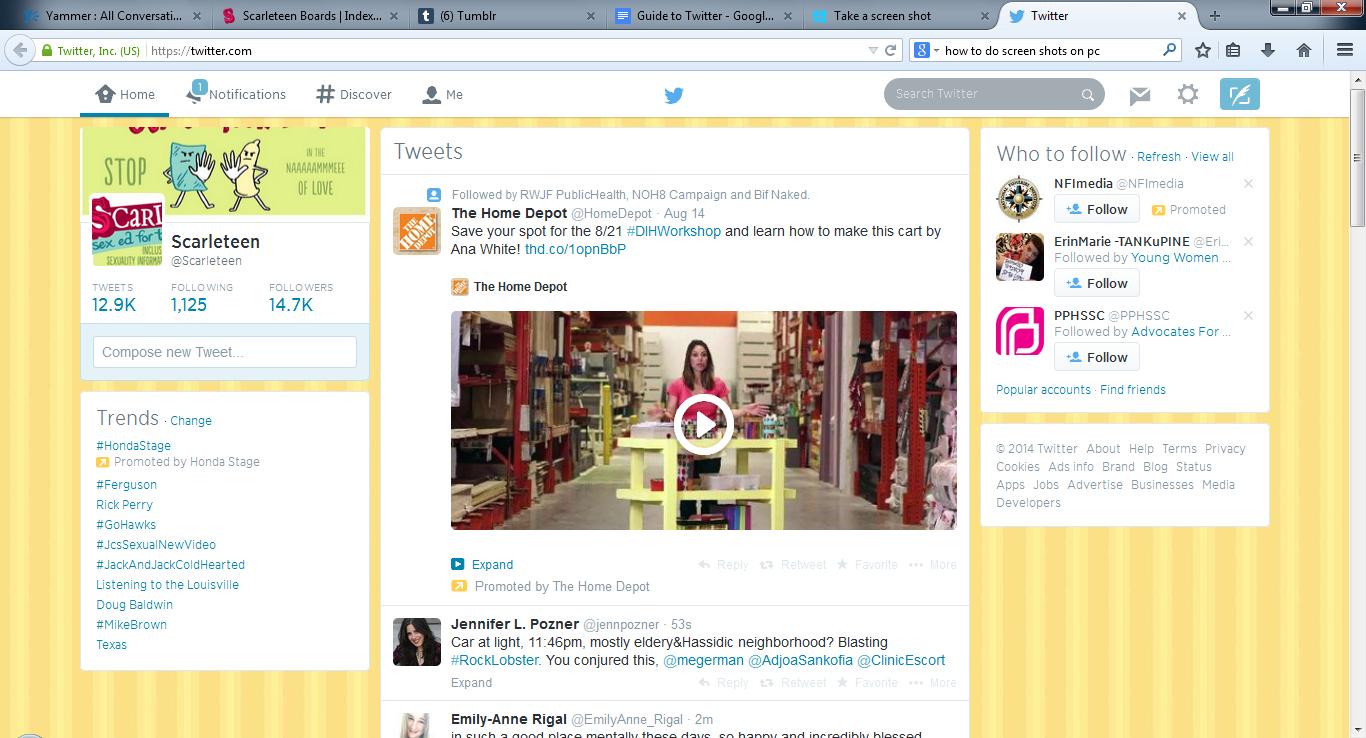The width and height of the screenshot is (1366, 738).
Task: Open Find friends link
Action: pos(1133,390)
